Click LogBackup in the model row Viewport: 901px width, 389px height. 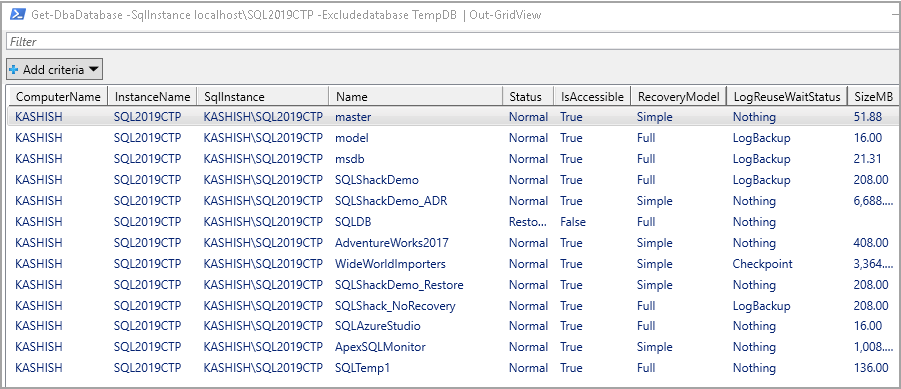761,138
